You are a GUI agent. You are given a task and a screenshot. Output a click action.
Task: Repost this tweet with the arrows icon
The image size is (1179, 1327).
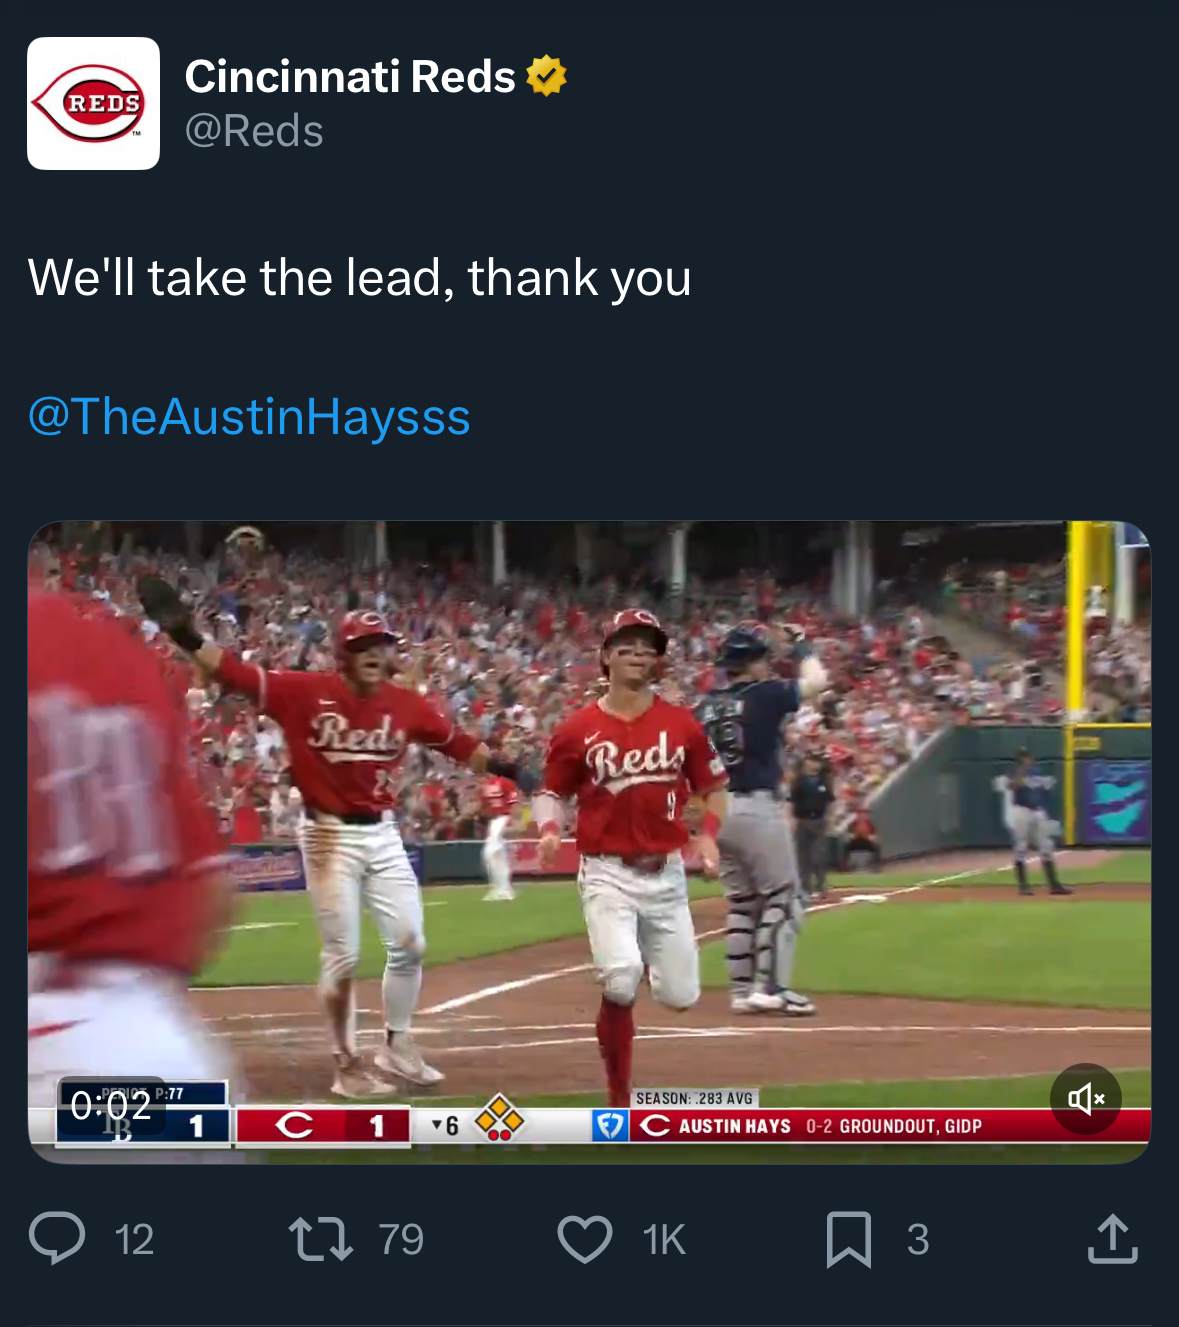(x=320, y=1238)
